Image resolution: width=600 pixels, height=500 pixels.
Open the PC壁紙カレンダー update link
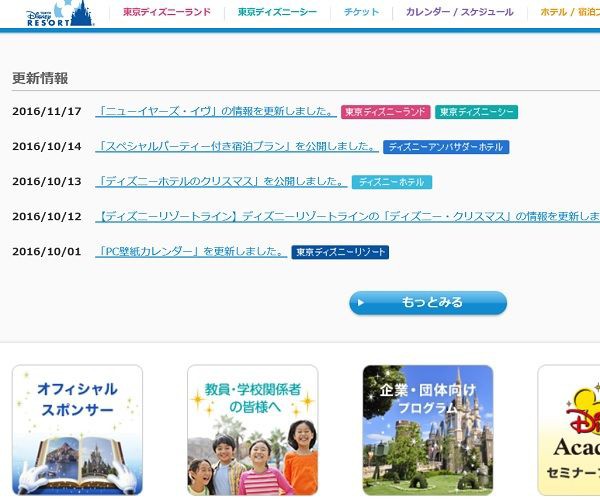pyautogui.click(x=191, y=251)
